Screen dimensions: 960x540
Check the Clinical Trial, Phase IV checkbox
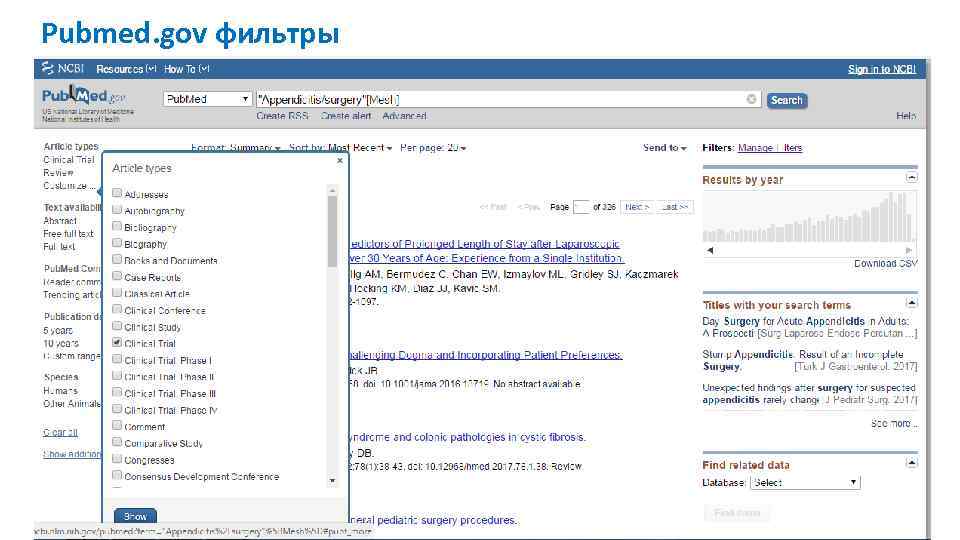tap(117, 408)
